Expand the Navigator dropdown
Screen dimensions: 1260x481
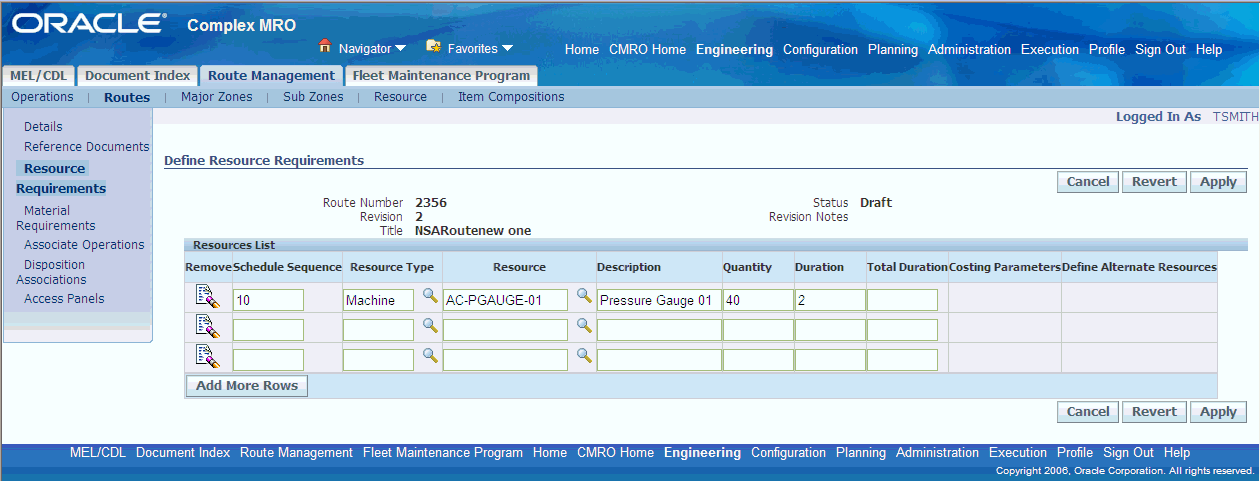coord(401,48)
